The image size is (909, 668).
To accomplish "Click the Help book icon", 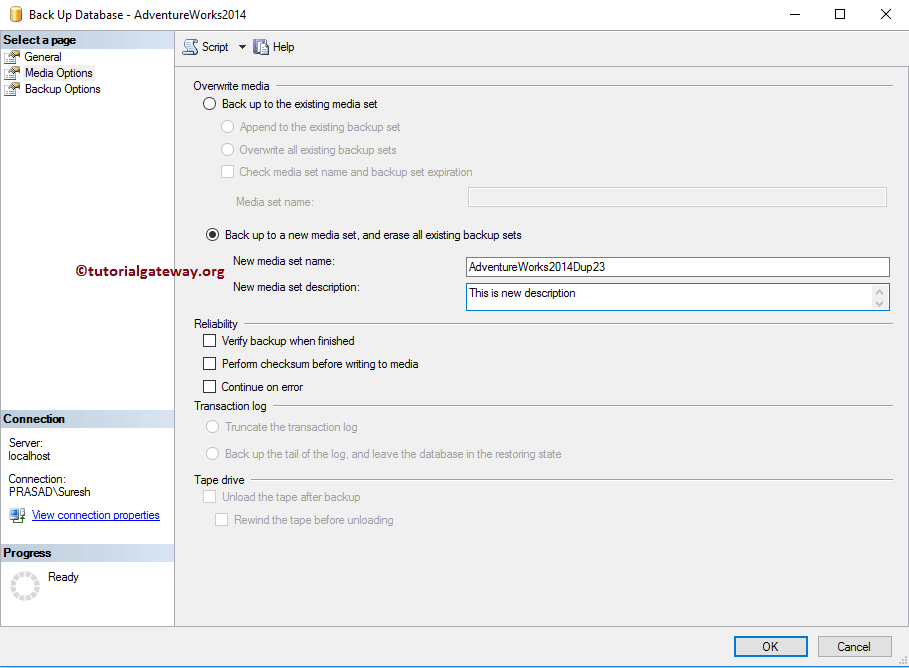I will pos(261,47).
